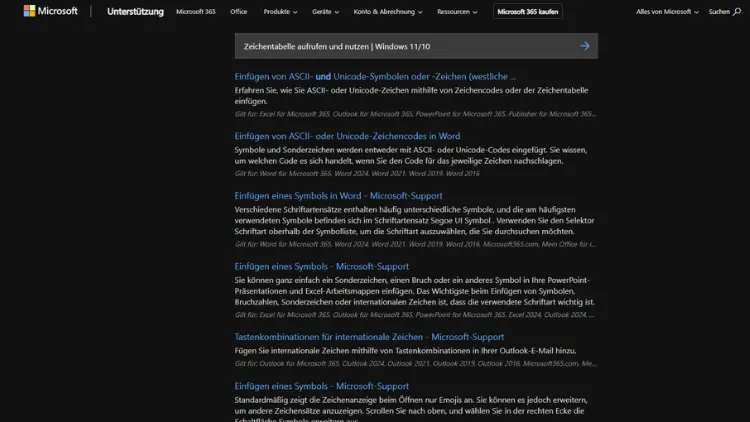The width and height of the screenshot is (750, 422).
Task: Expand Alles von Microsoft dropdown
Action: click(x=667, y=11)
